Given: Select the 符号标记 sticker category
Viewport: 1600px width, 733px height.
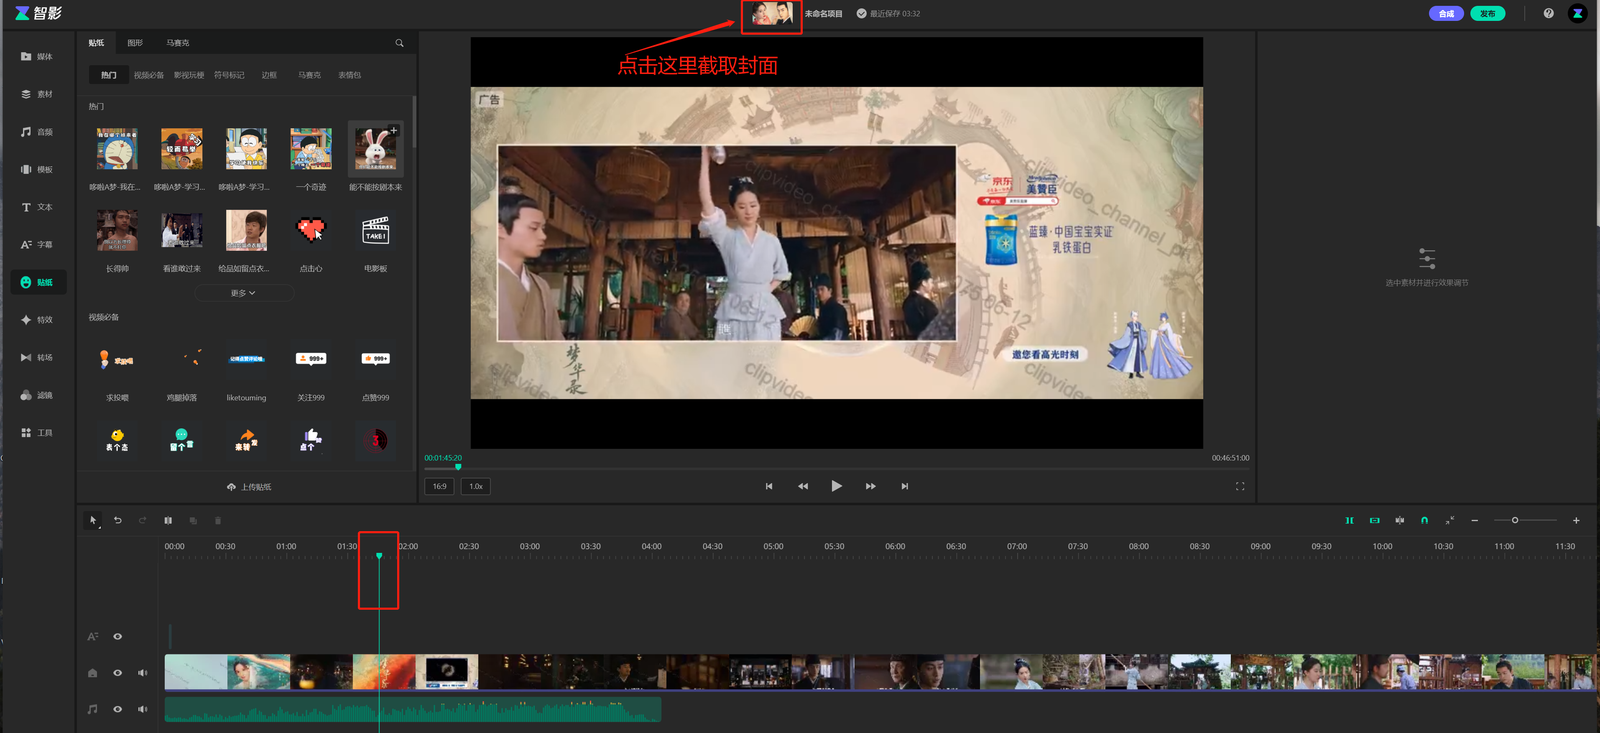Looking at the screenshot, I should click(x=229, y=75).
